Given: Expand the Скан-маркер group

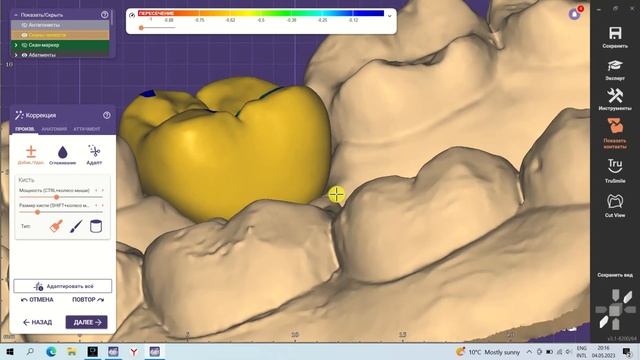Looking at the screenshot, I should tap(16, 45).
